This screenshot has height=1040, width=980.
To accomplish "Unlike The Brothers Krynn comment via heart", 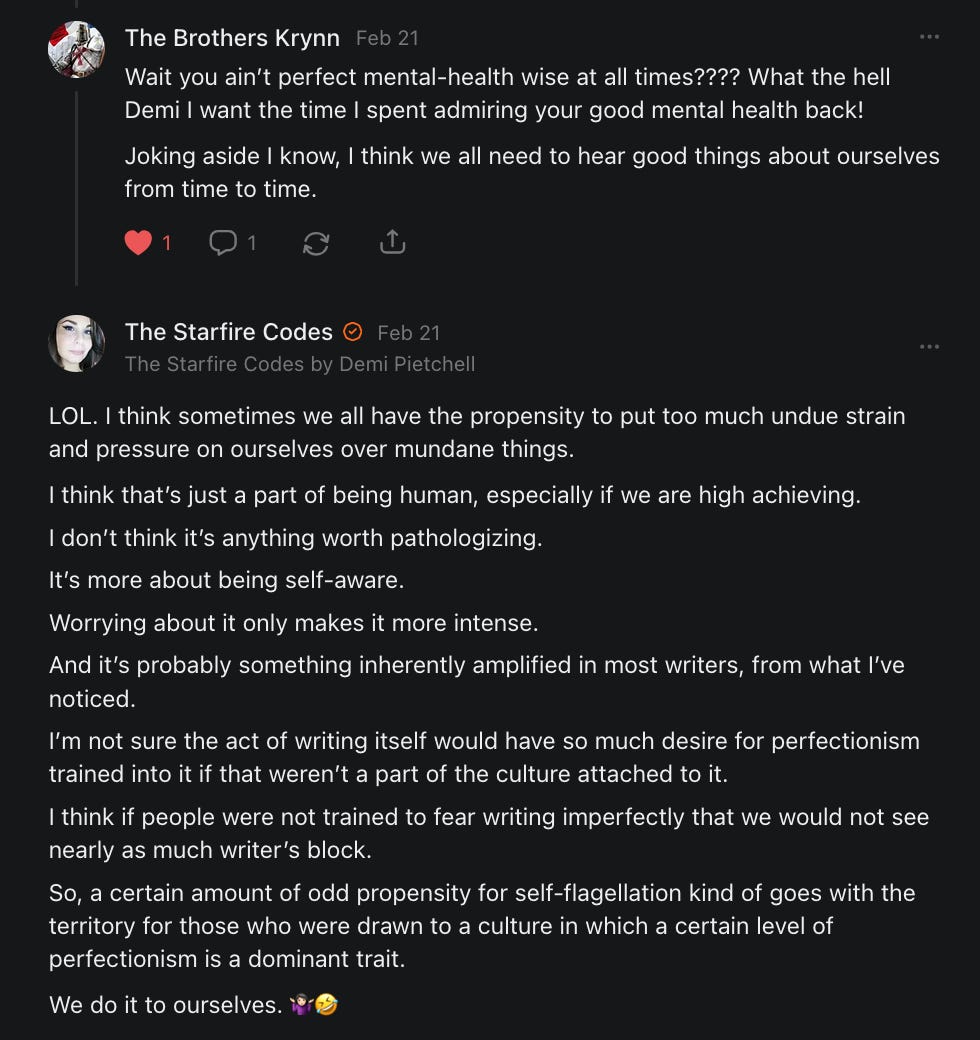I will (x=138, y=243).
